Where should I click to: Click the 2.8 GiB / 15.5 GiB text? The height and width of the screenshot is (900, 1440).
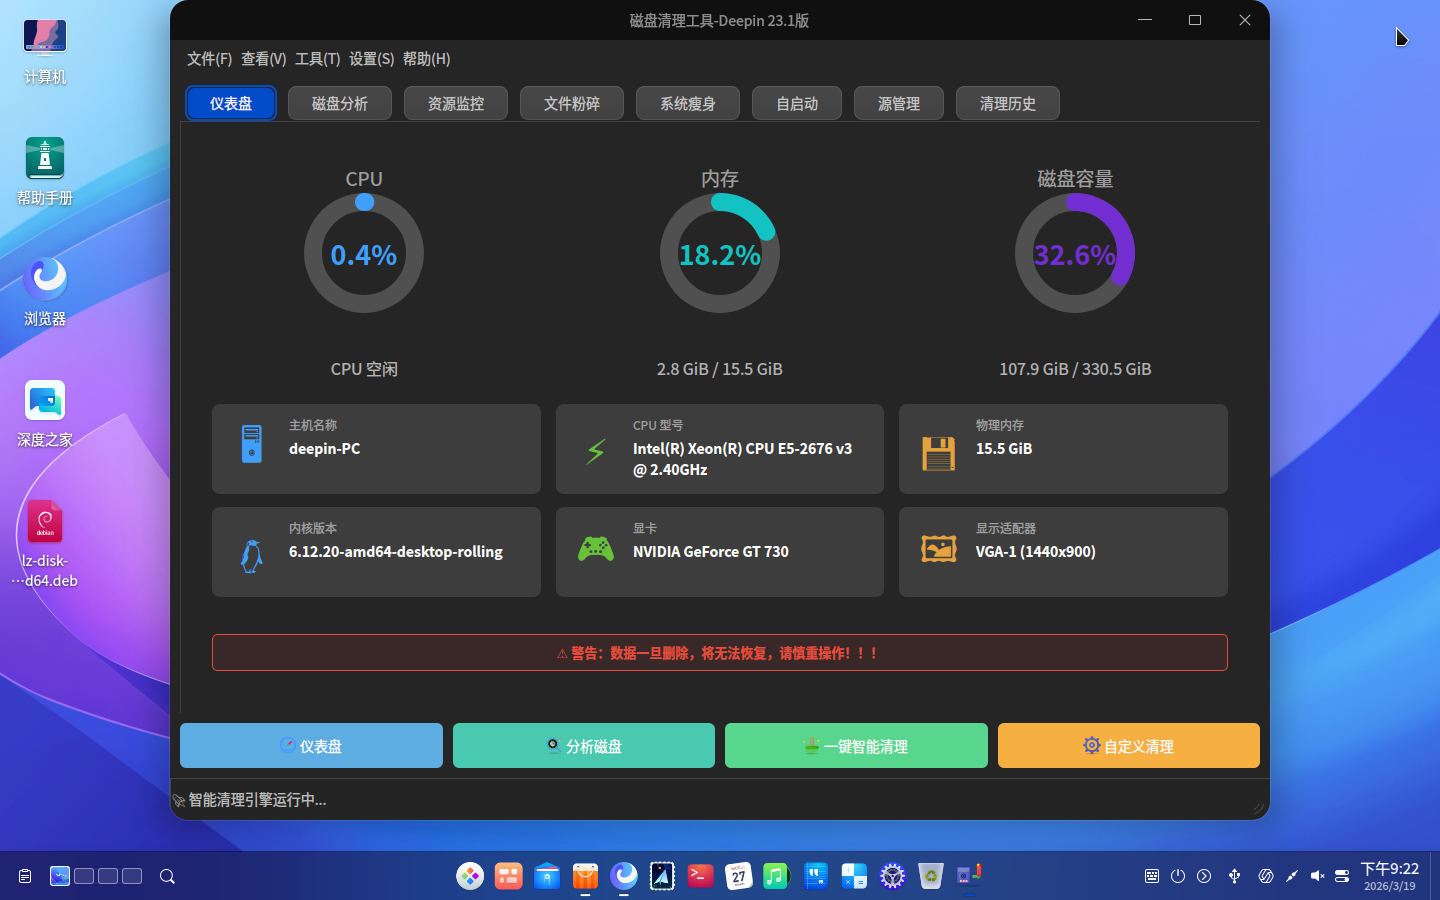click(720, 369)
